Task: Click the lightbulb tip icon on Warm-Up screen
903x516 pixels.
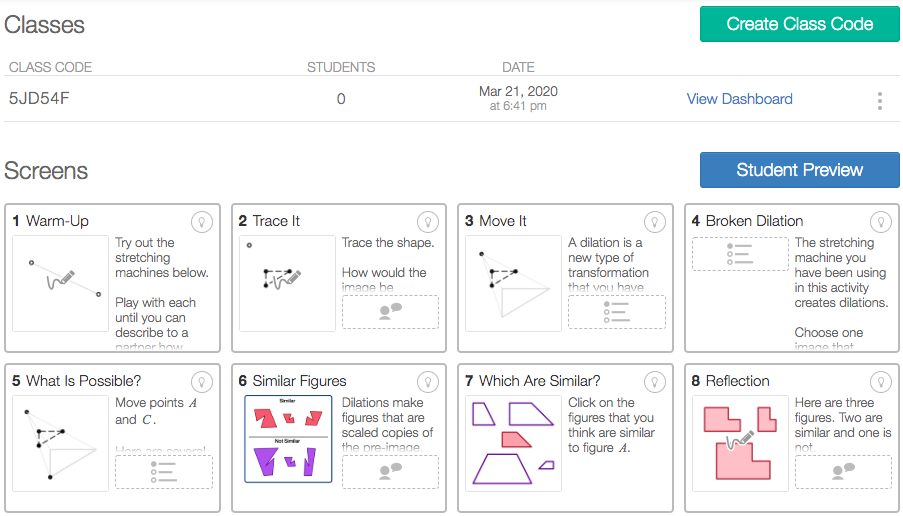Action: [202, 222]
